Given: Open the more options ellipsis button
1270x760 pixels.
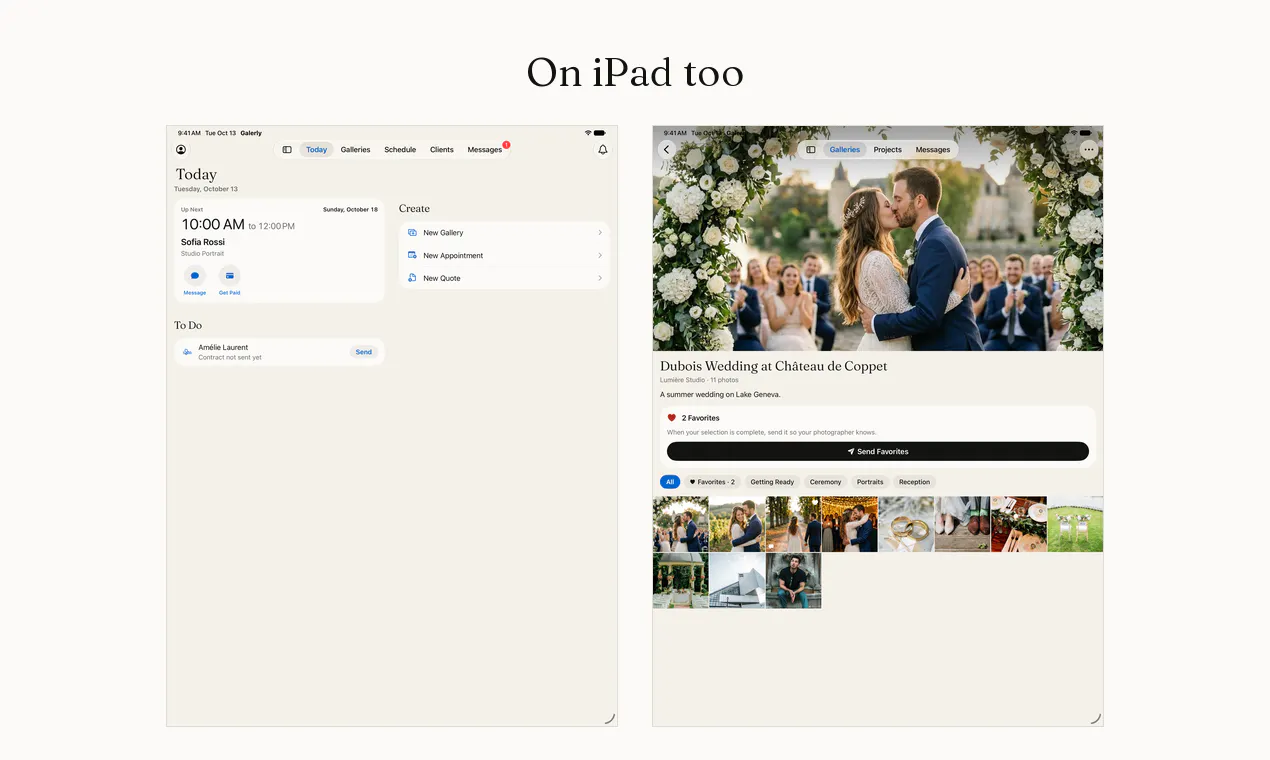Looking at the screenshot, I should (x=1089, y=150).
